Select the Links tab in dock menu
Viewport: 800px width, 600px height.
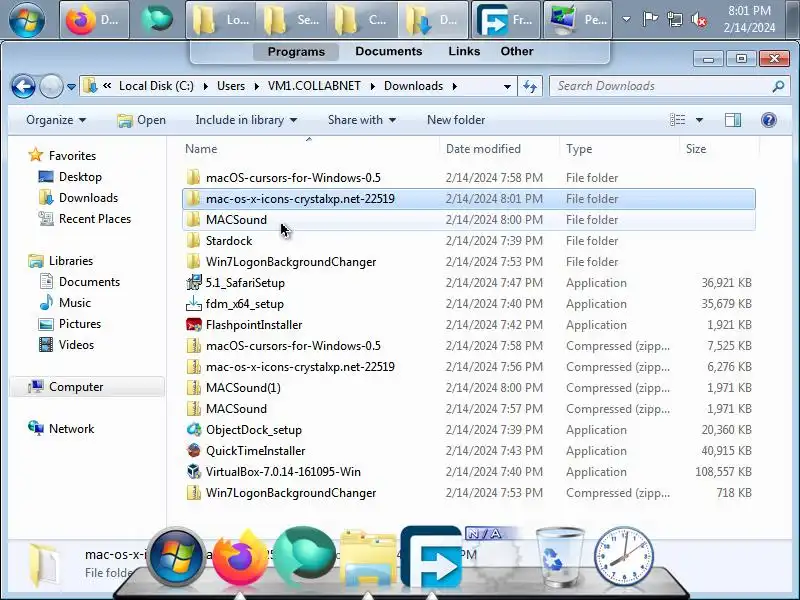point(464,51)
